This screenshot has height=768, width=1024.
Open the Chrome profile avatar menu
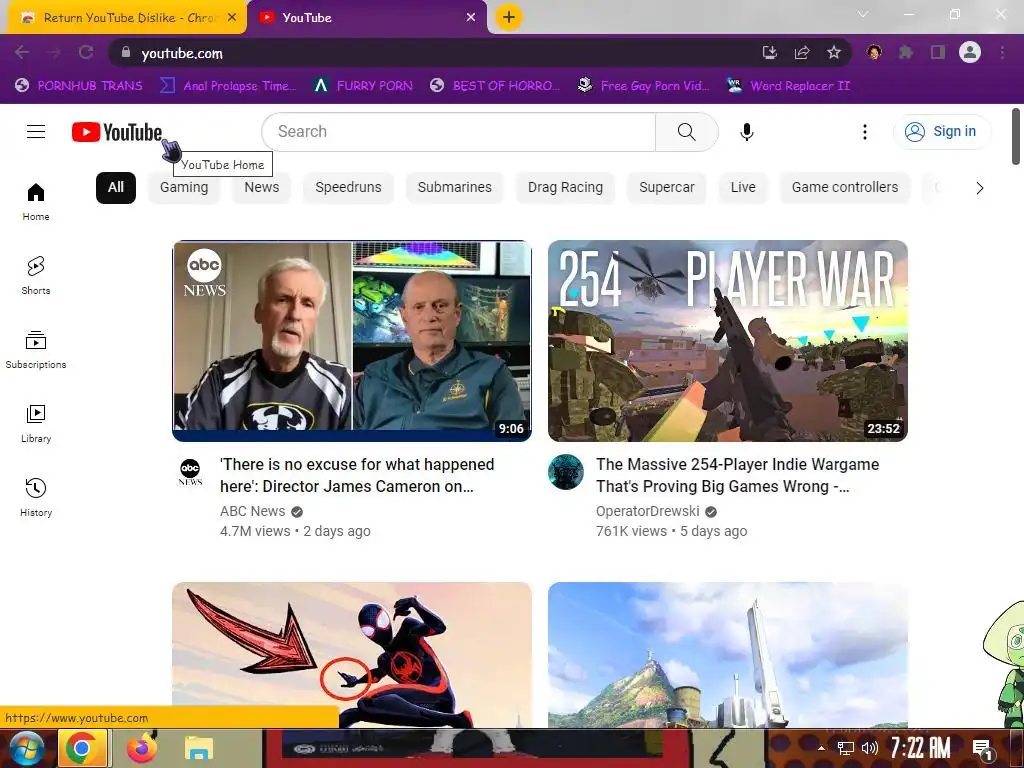point(970,52)
